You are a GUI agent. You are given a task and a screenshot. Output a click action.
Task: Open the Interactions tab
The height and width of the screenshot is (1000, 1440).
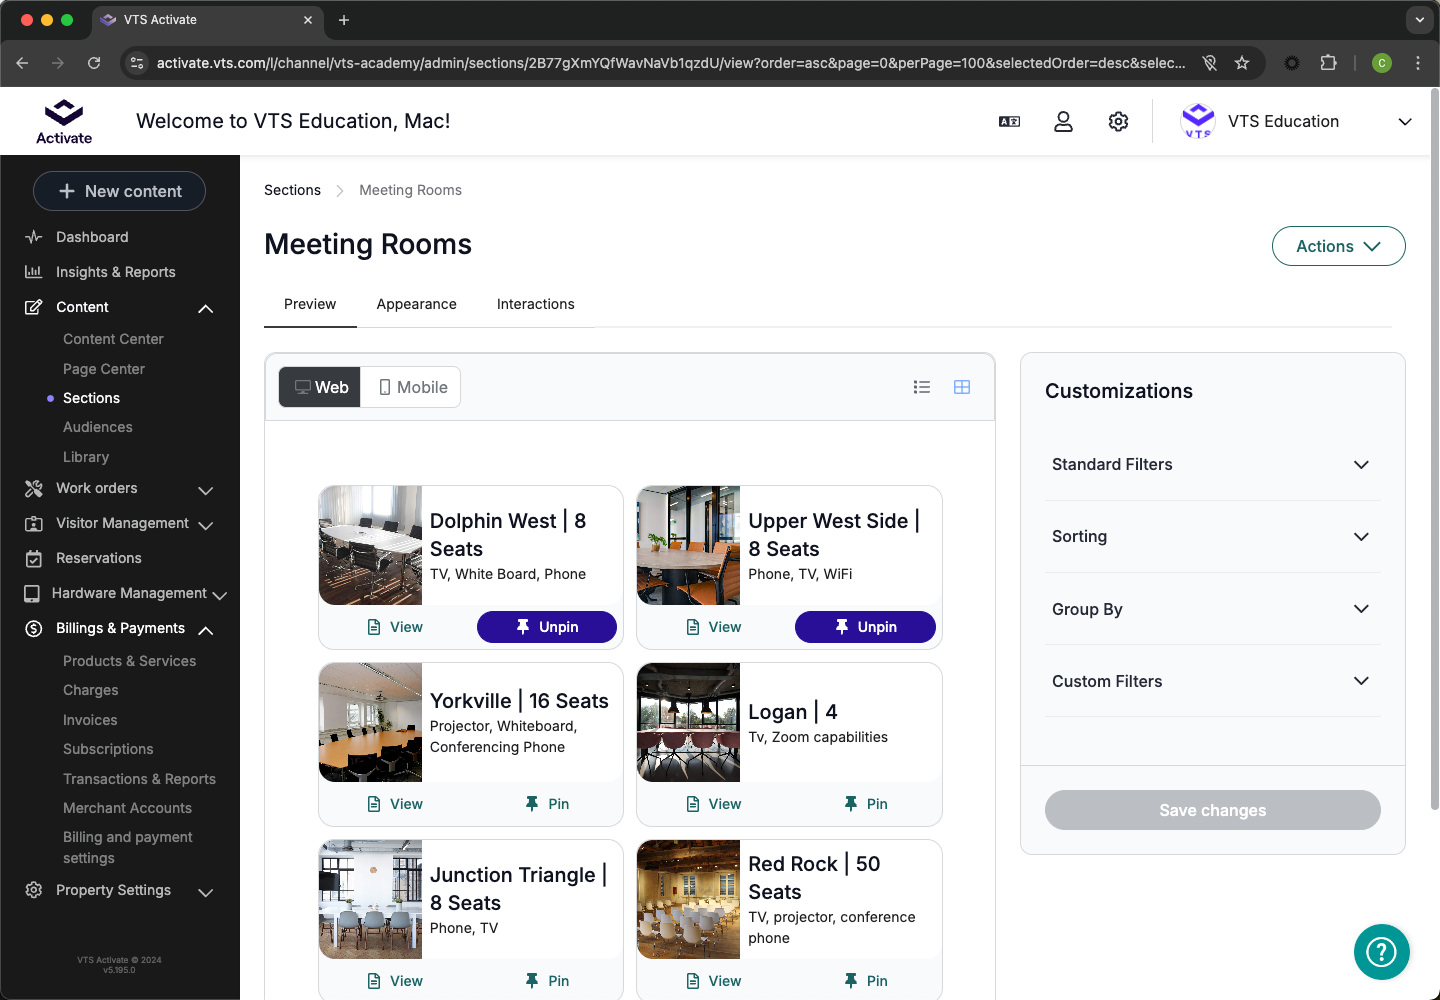click(535, 304)
